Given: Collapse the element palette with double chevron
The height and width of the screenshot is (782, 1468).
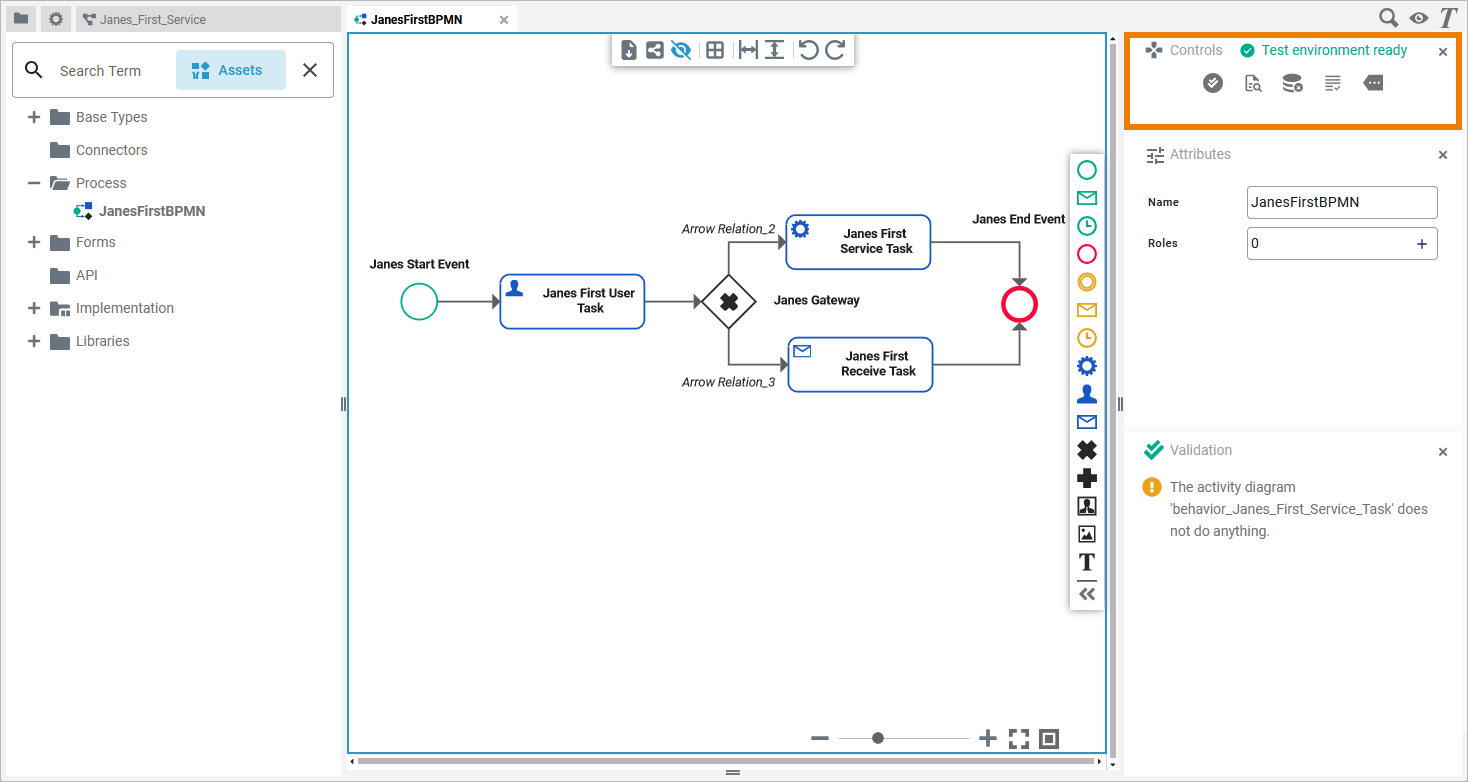Looking at the screenshot, I should (1087, 594).
